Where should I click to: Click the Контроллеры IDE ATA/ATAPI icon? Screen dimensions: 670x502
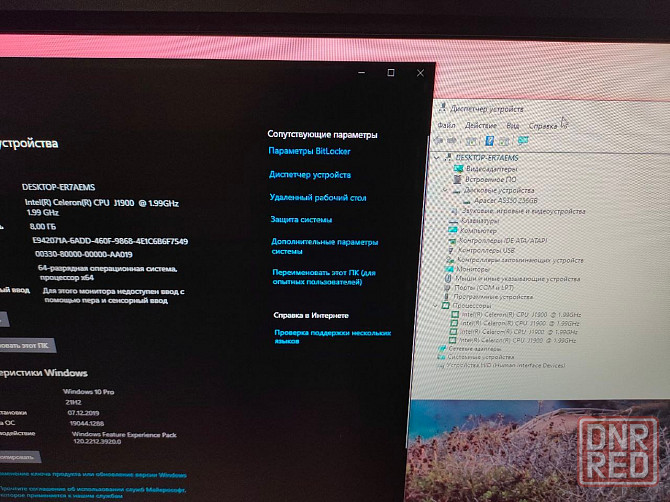click(452, 241)
